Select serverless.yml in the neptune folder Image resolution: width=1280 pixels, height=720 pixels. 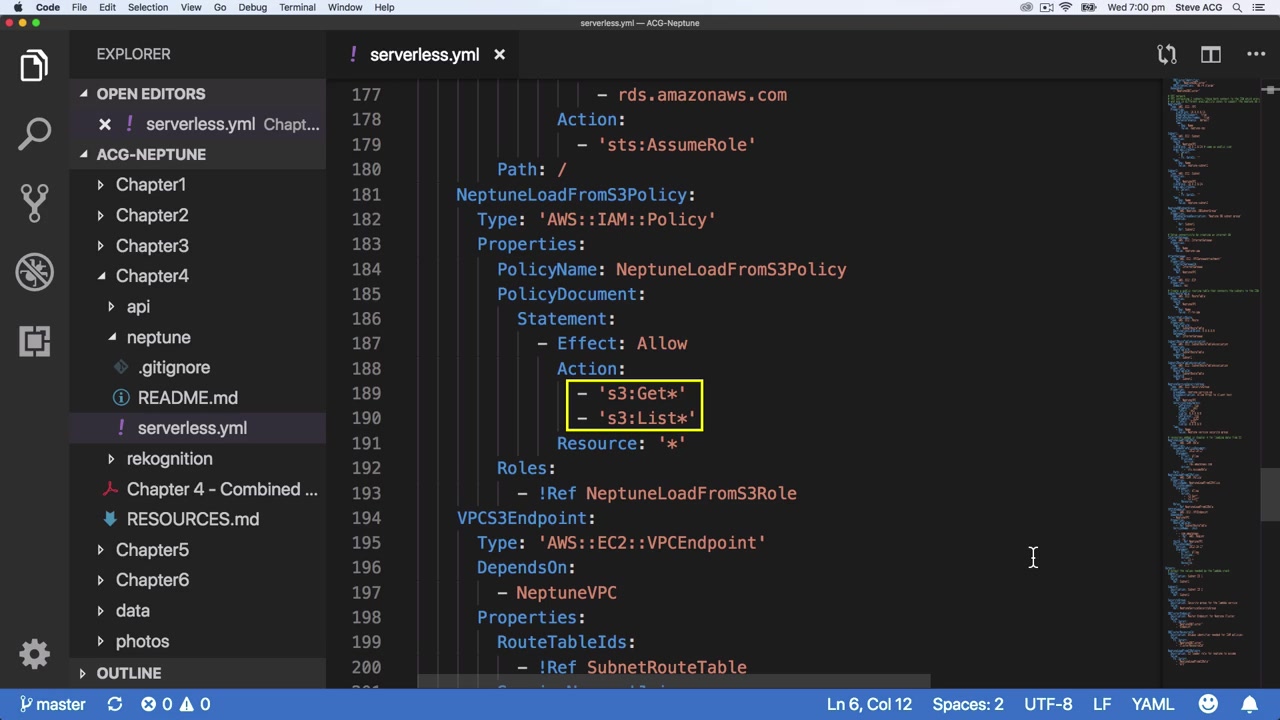[192, 428]
